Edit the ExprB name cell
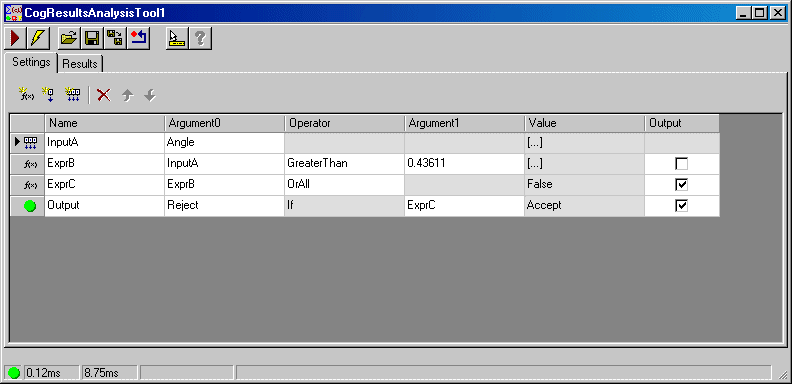Screen dimensions: 792x384 click(105, 164)
